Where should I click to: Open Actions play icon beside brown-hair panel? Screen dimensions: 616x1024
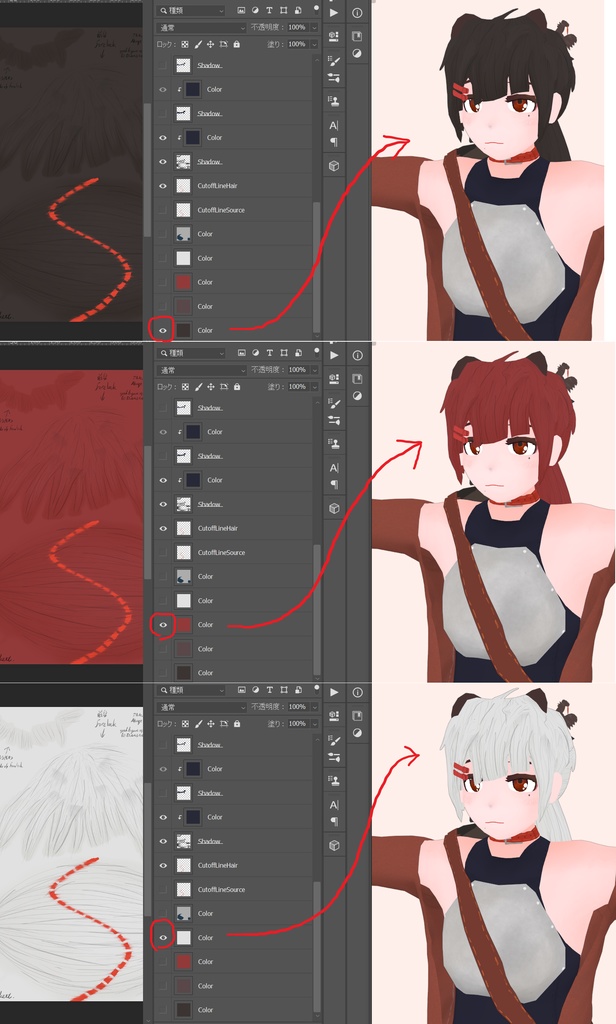(x=334, y=12)
